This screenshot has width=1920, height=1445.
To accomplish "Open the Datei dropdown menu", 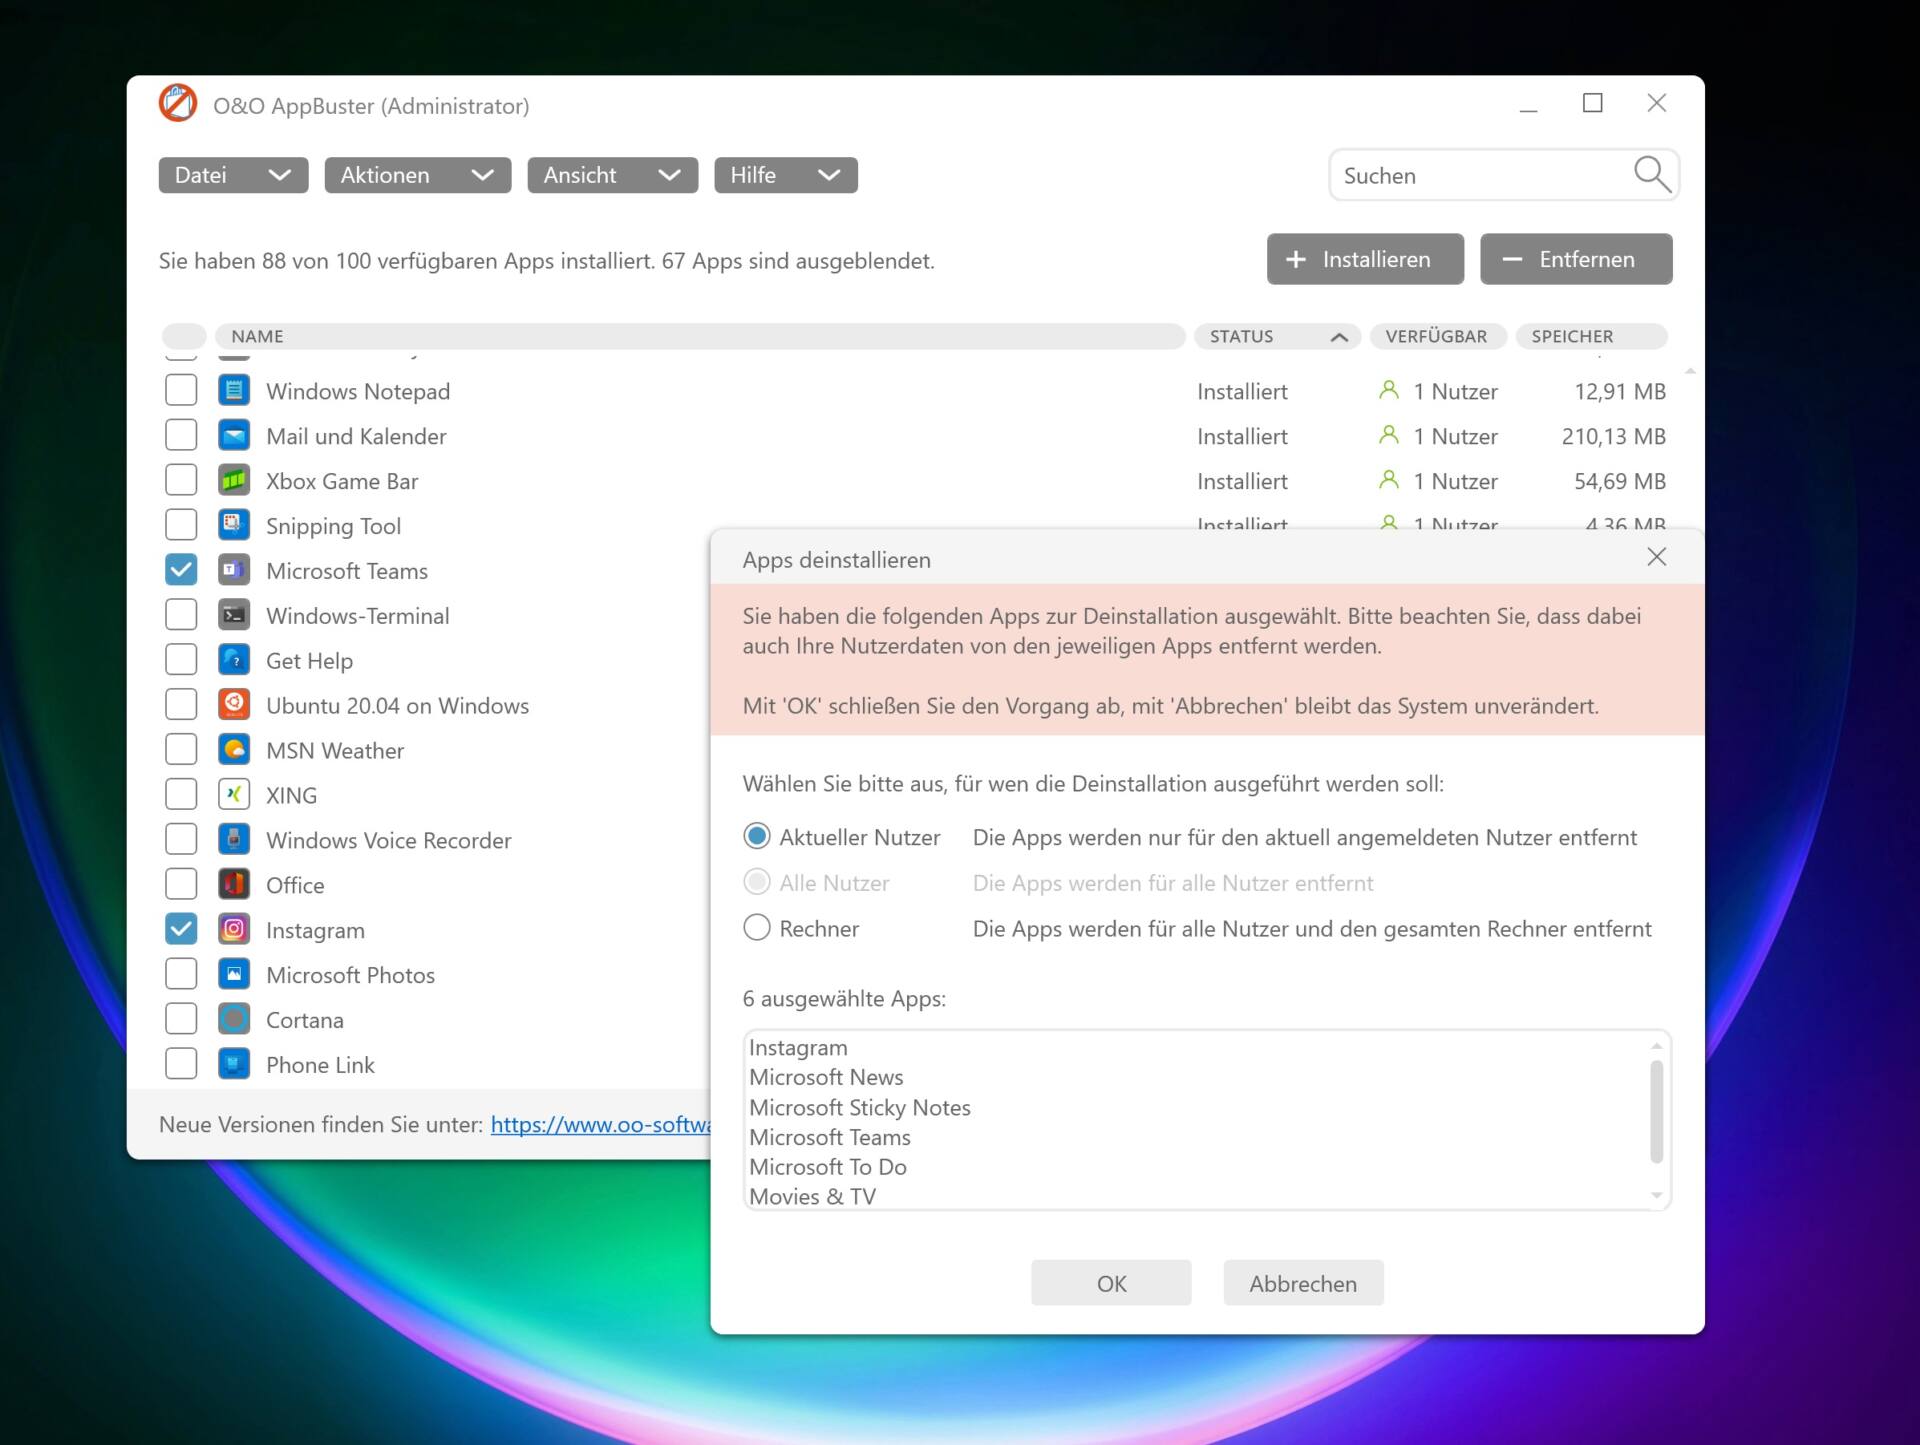I will coord(233,175).
